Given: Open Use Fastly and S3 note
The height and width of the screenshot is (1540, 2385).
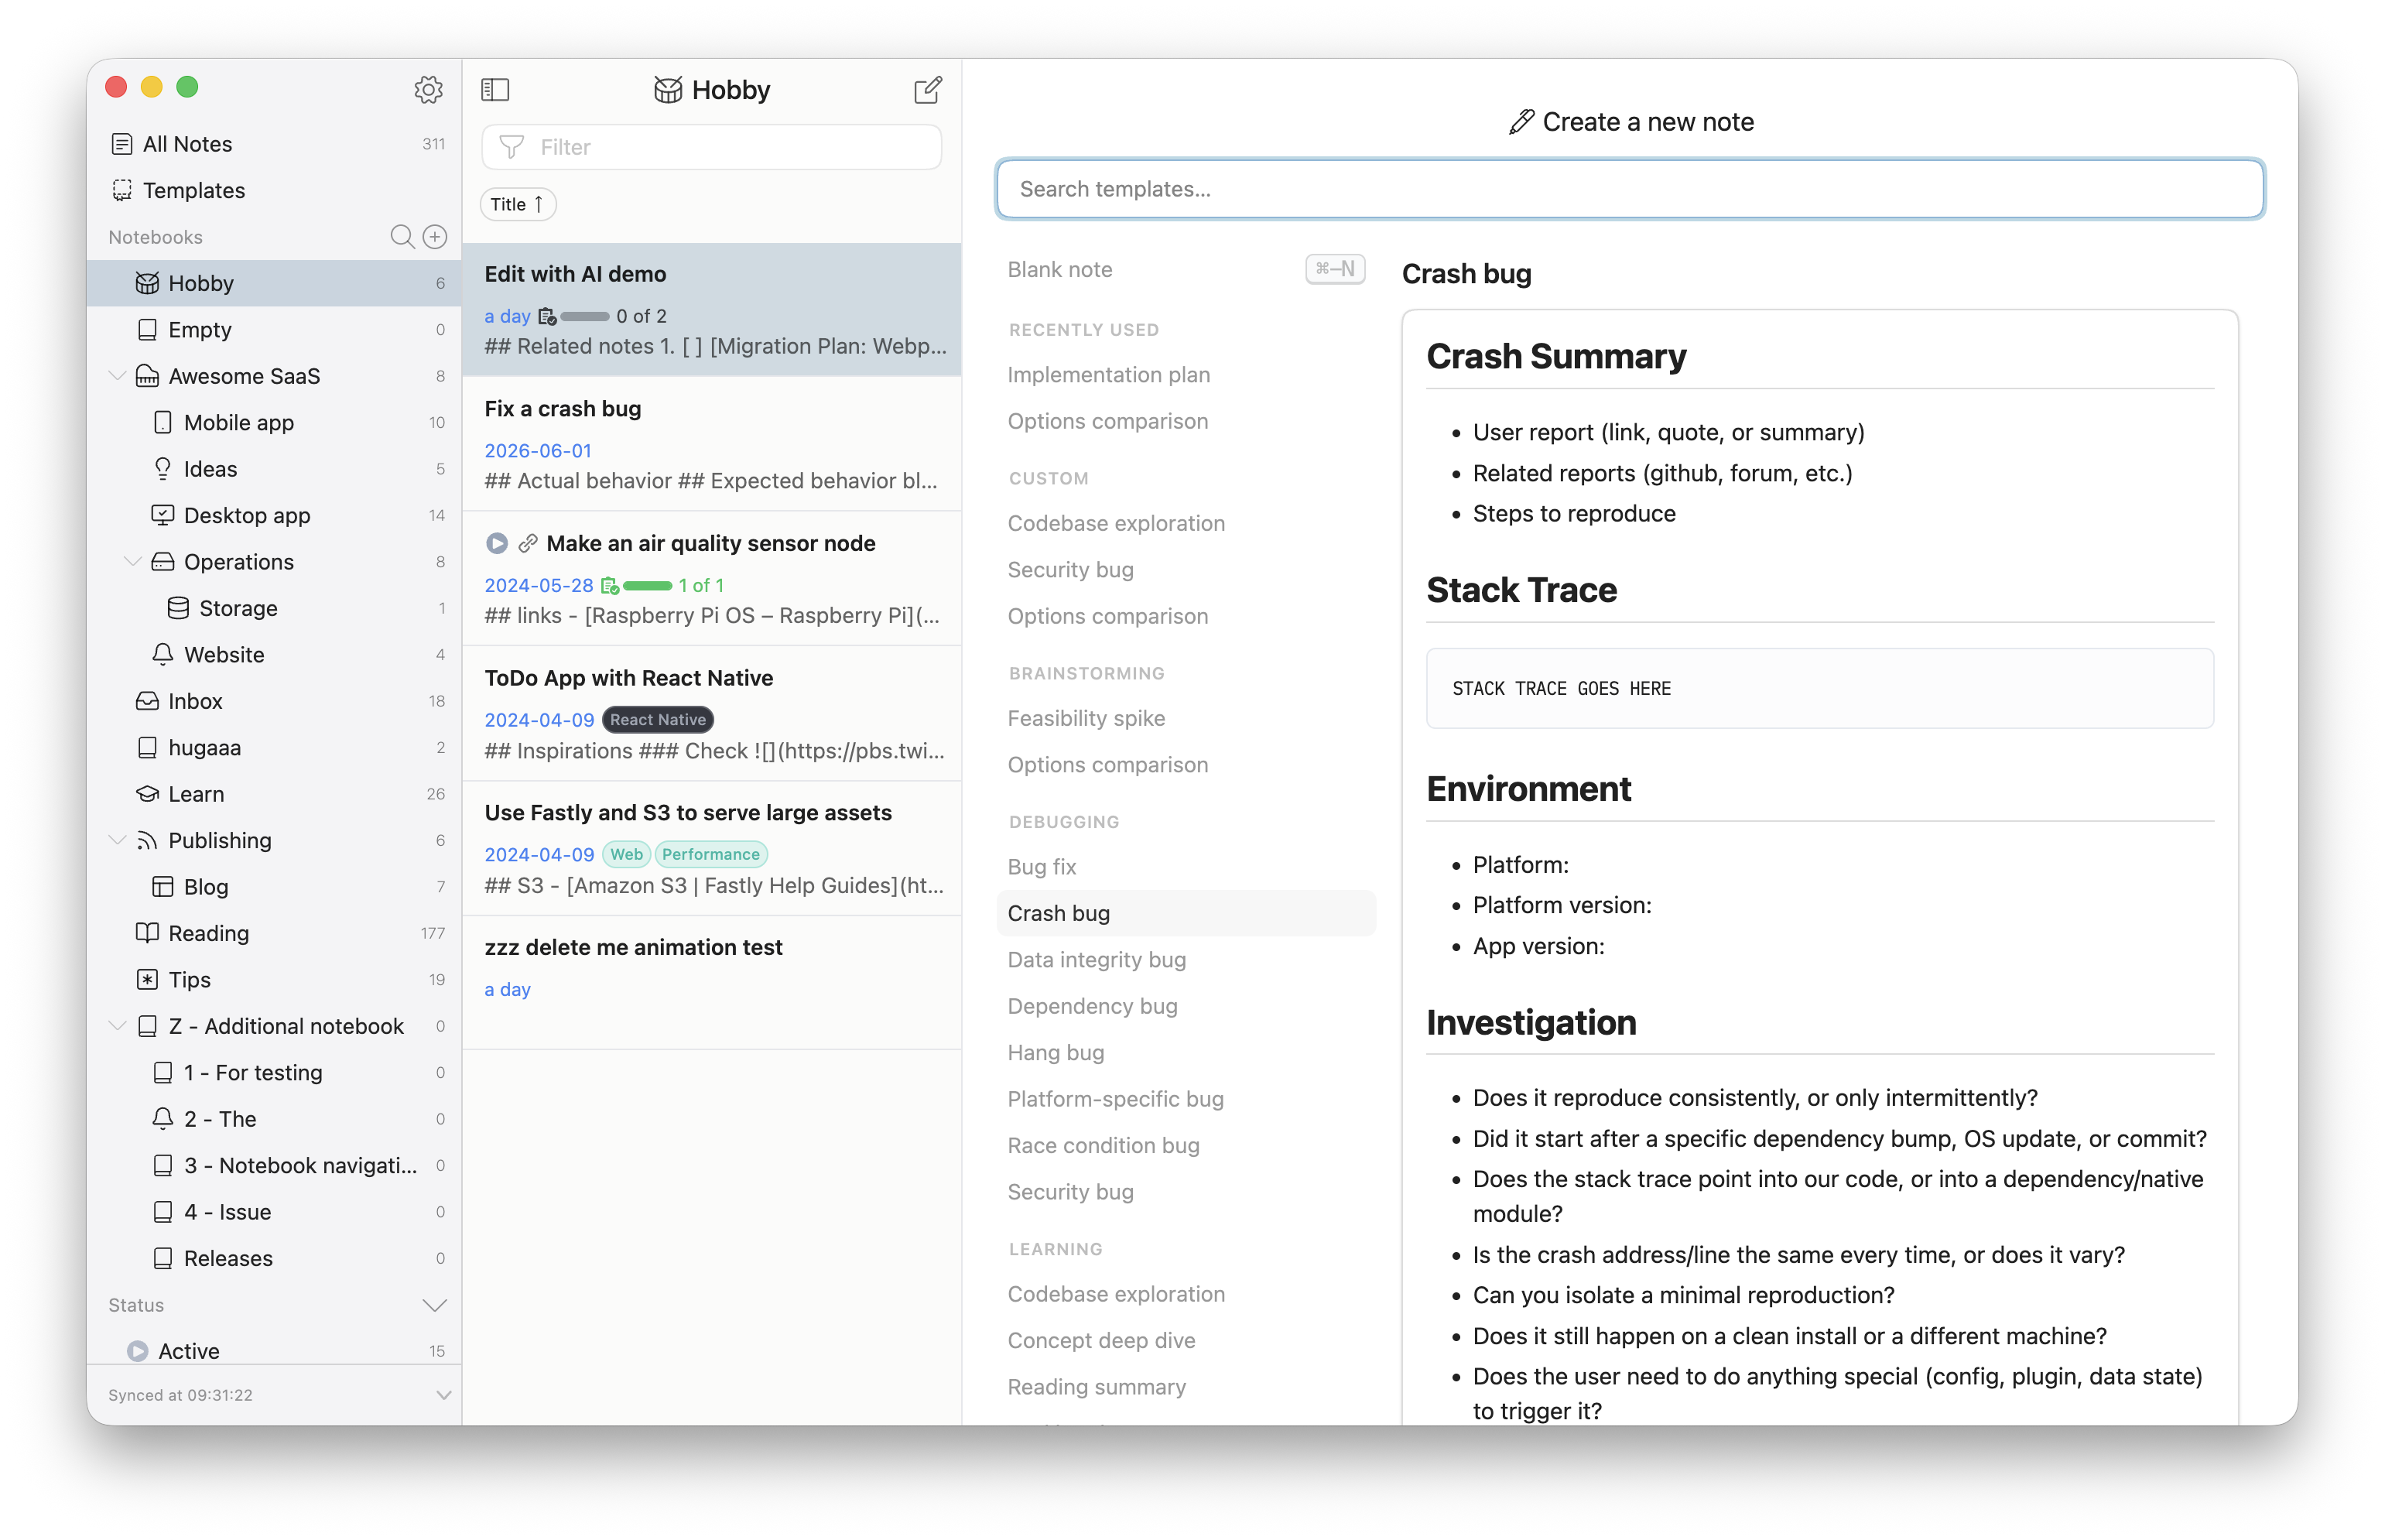Looking at the screenshot, I should (x=711, y=848).
